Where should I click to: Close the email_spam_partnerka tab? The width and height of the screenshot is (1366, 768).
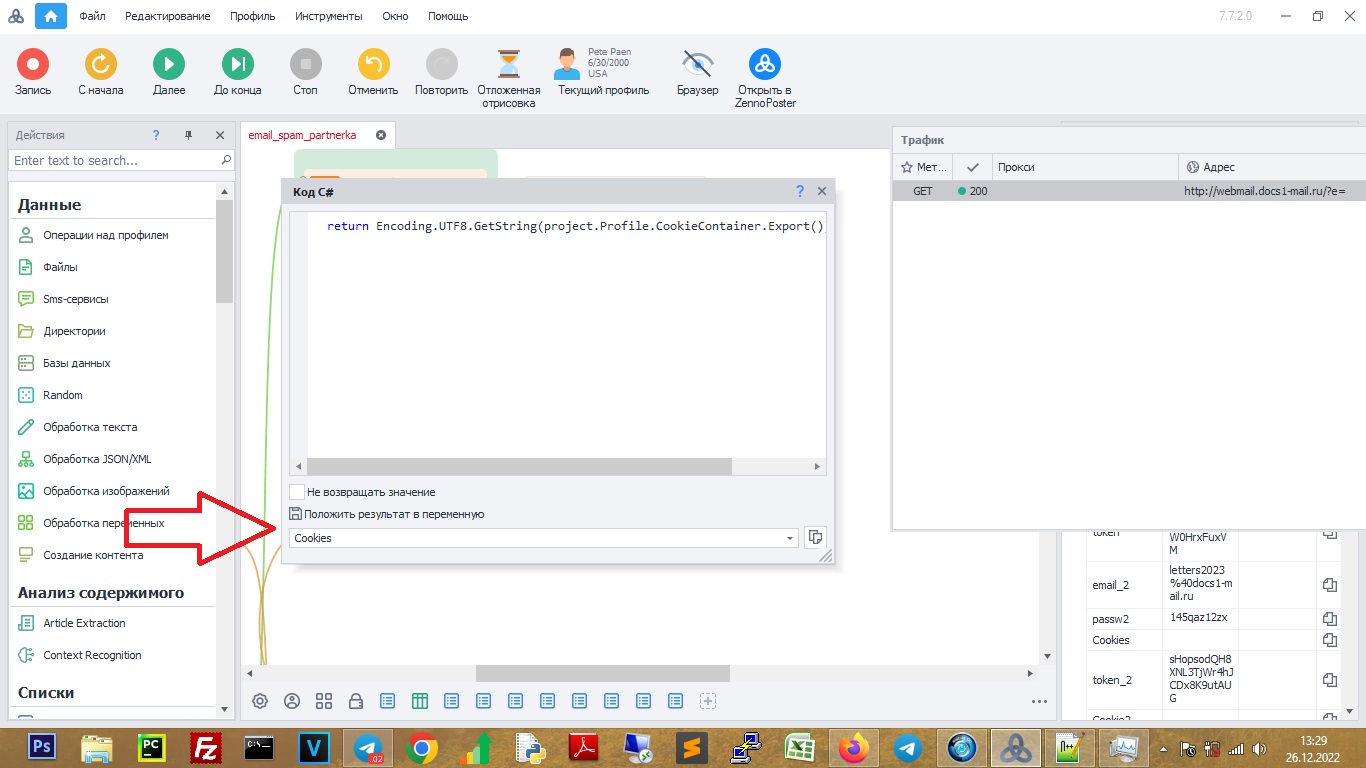[x=381, y=135]
